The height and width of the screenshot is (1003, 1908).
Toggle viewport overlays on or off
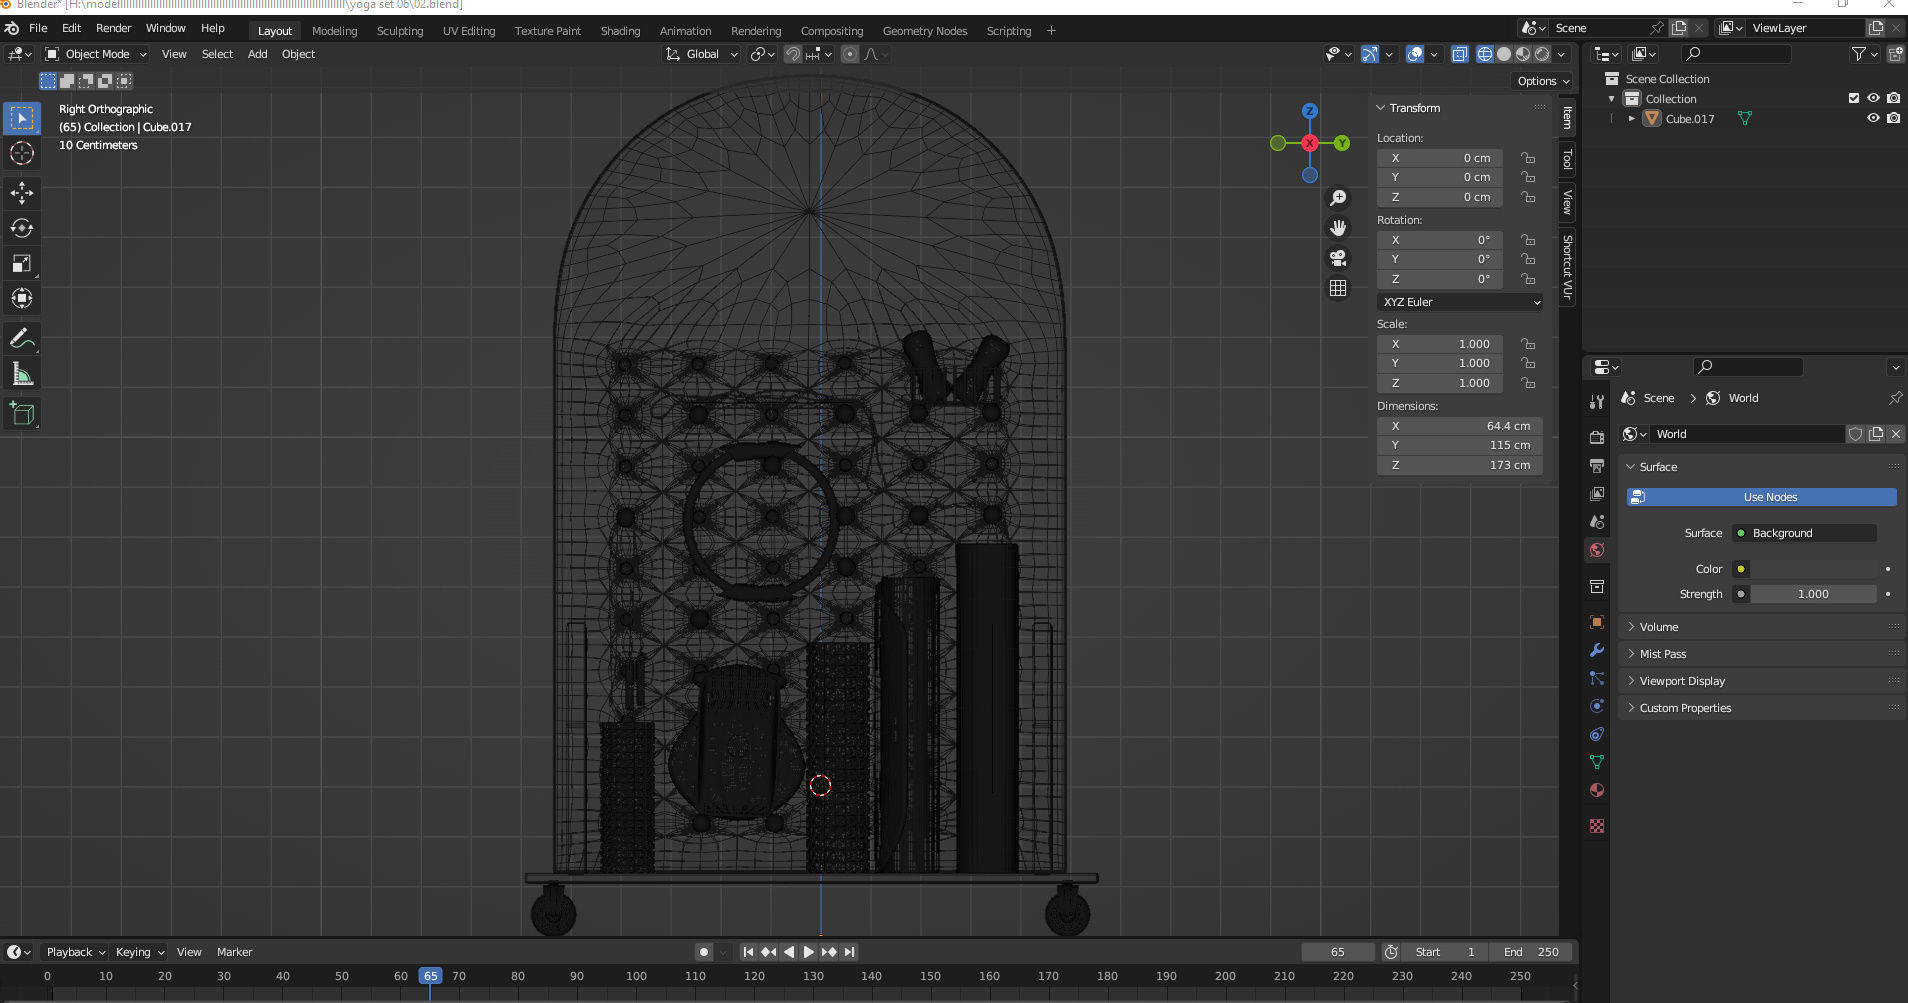pos(1414,54)
